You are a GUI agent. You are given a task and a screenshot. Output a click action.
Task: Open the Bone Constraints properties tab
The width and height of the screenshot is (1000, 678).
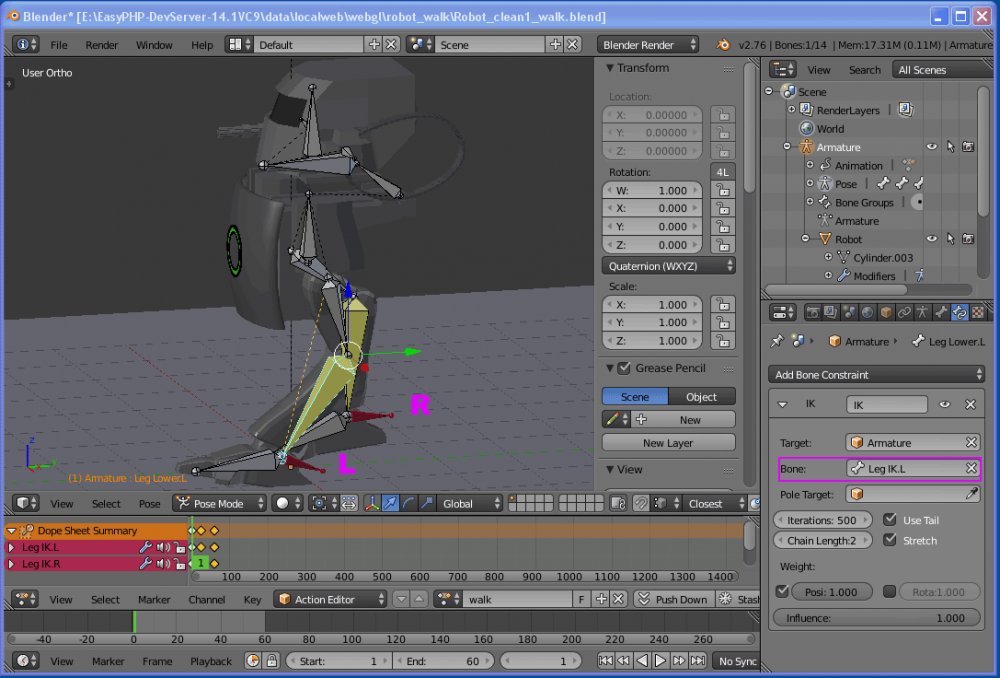pos(960,312)
